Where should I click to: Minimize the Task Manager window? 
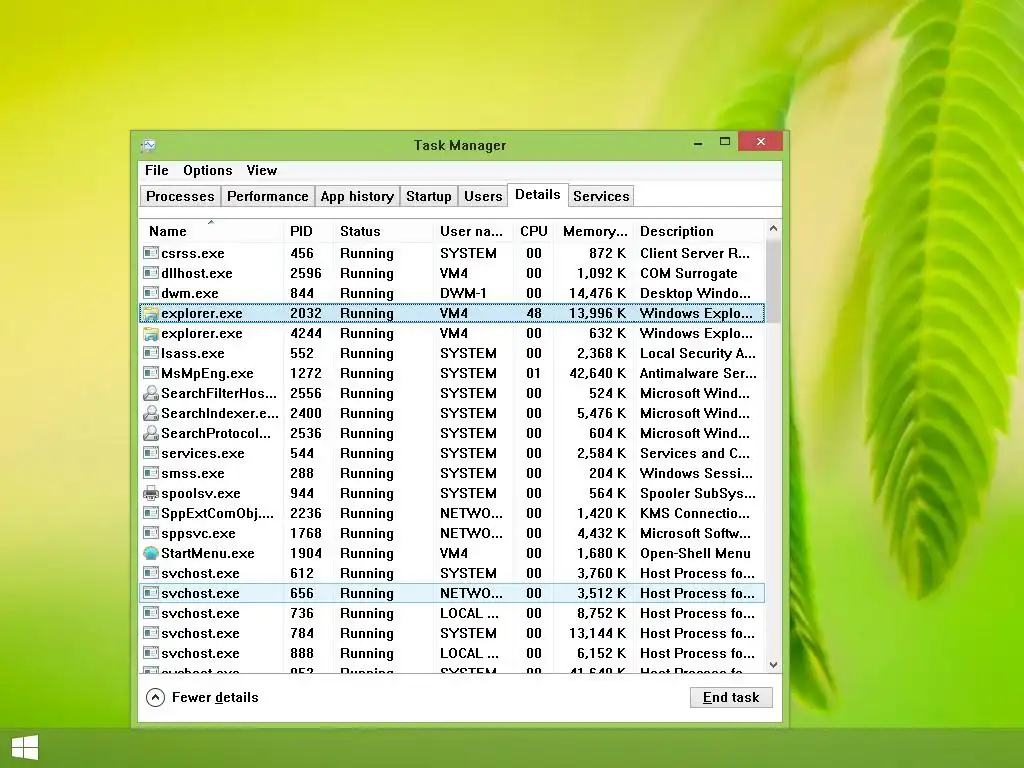click(698, 142)
